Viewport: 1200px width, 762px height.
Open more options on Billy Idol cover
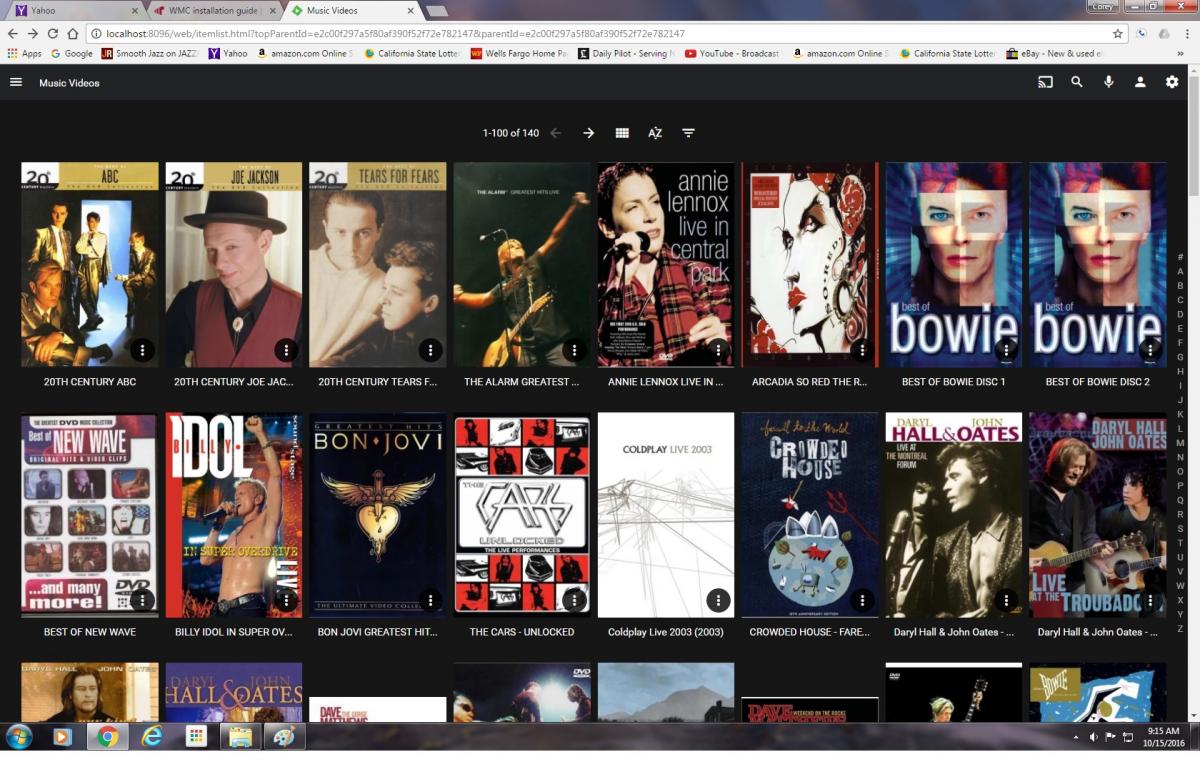point(286,600)
